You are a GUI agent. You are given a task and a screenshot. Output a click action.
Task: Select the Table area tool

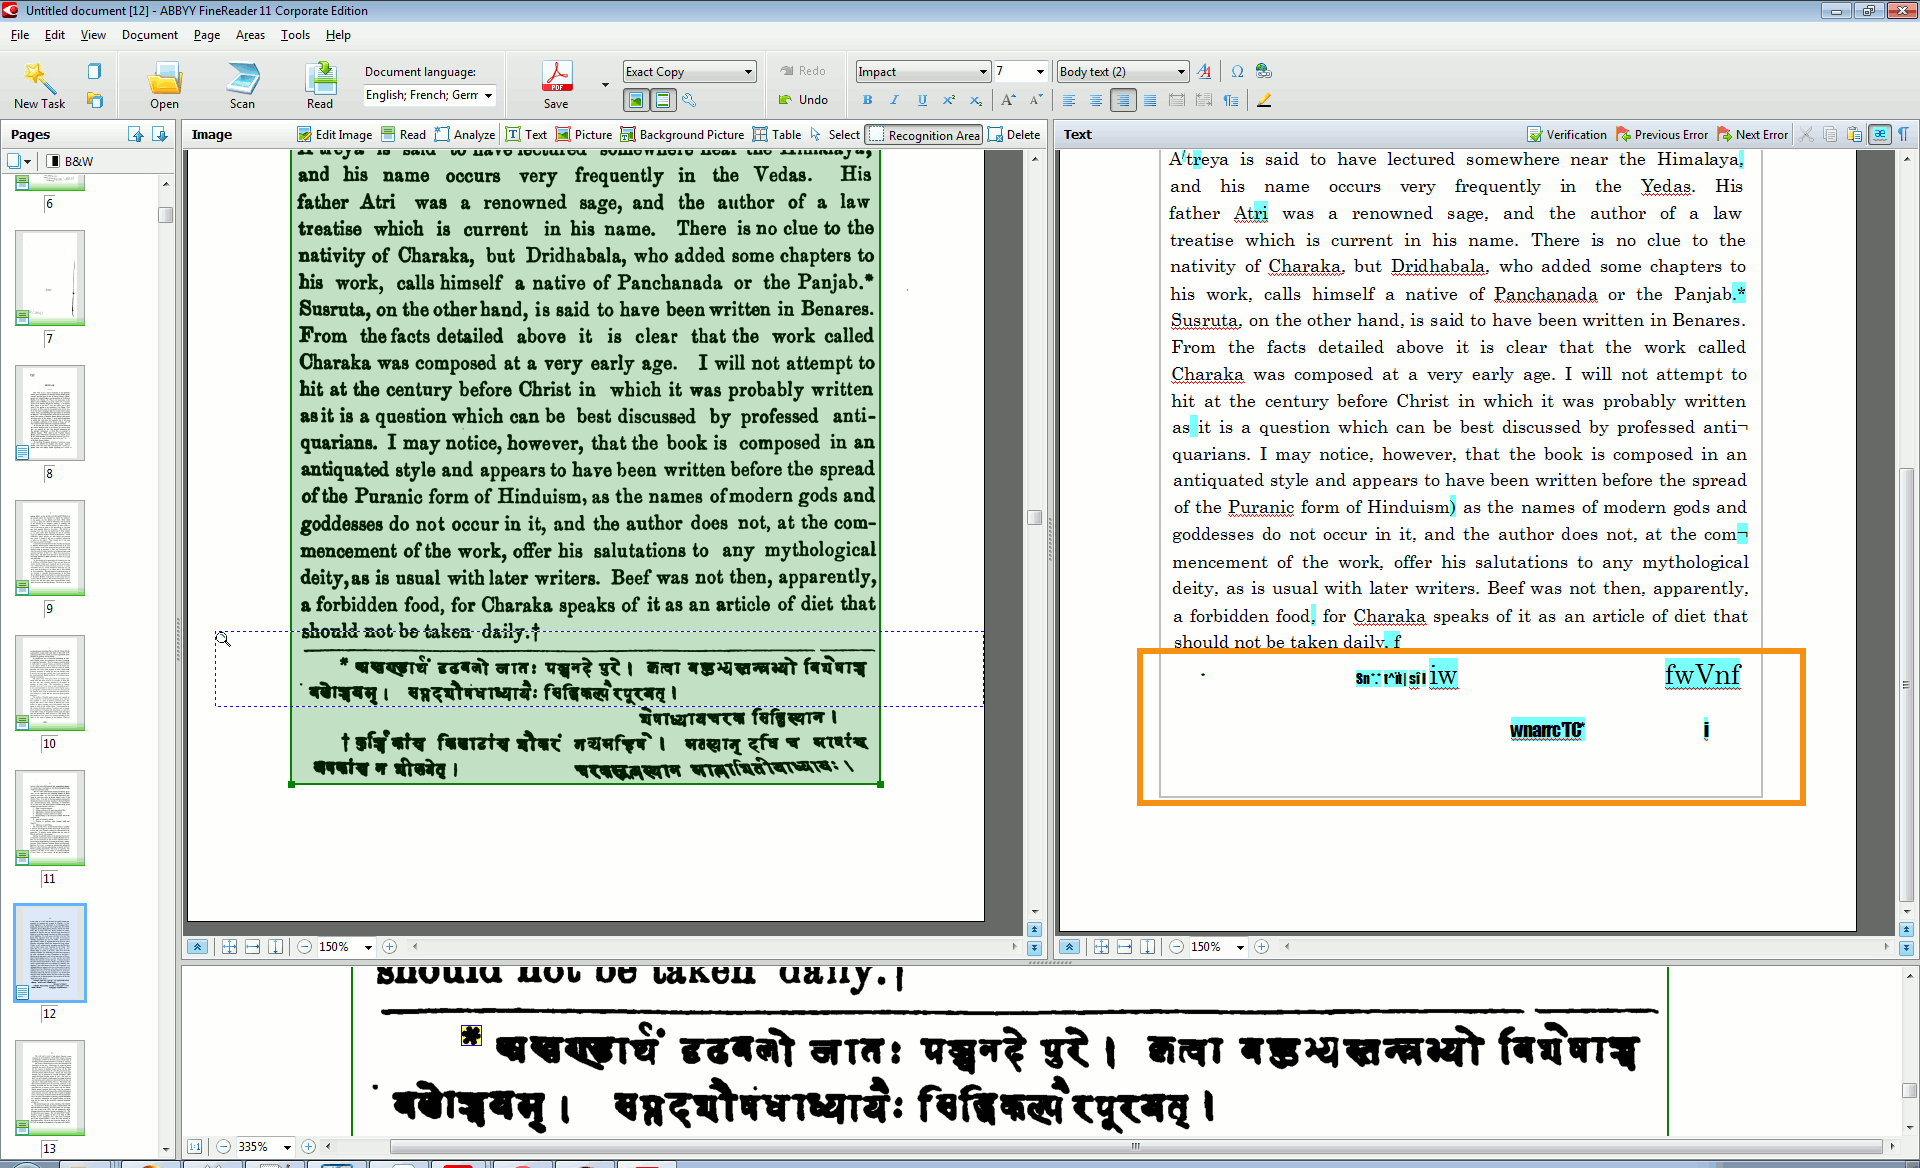(x=777, y=134)
